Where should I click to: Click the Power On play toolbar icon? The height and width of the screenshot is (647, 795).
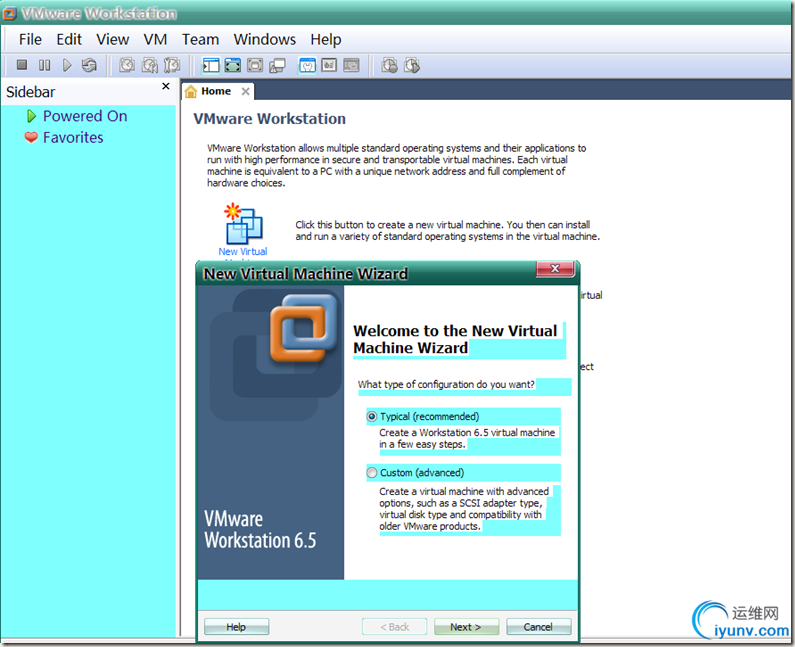click(x=67, y=65)
